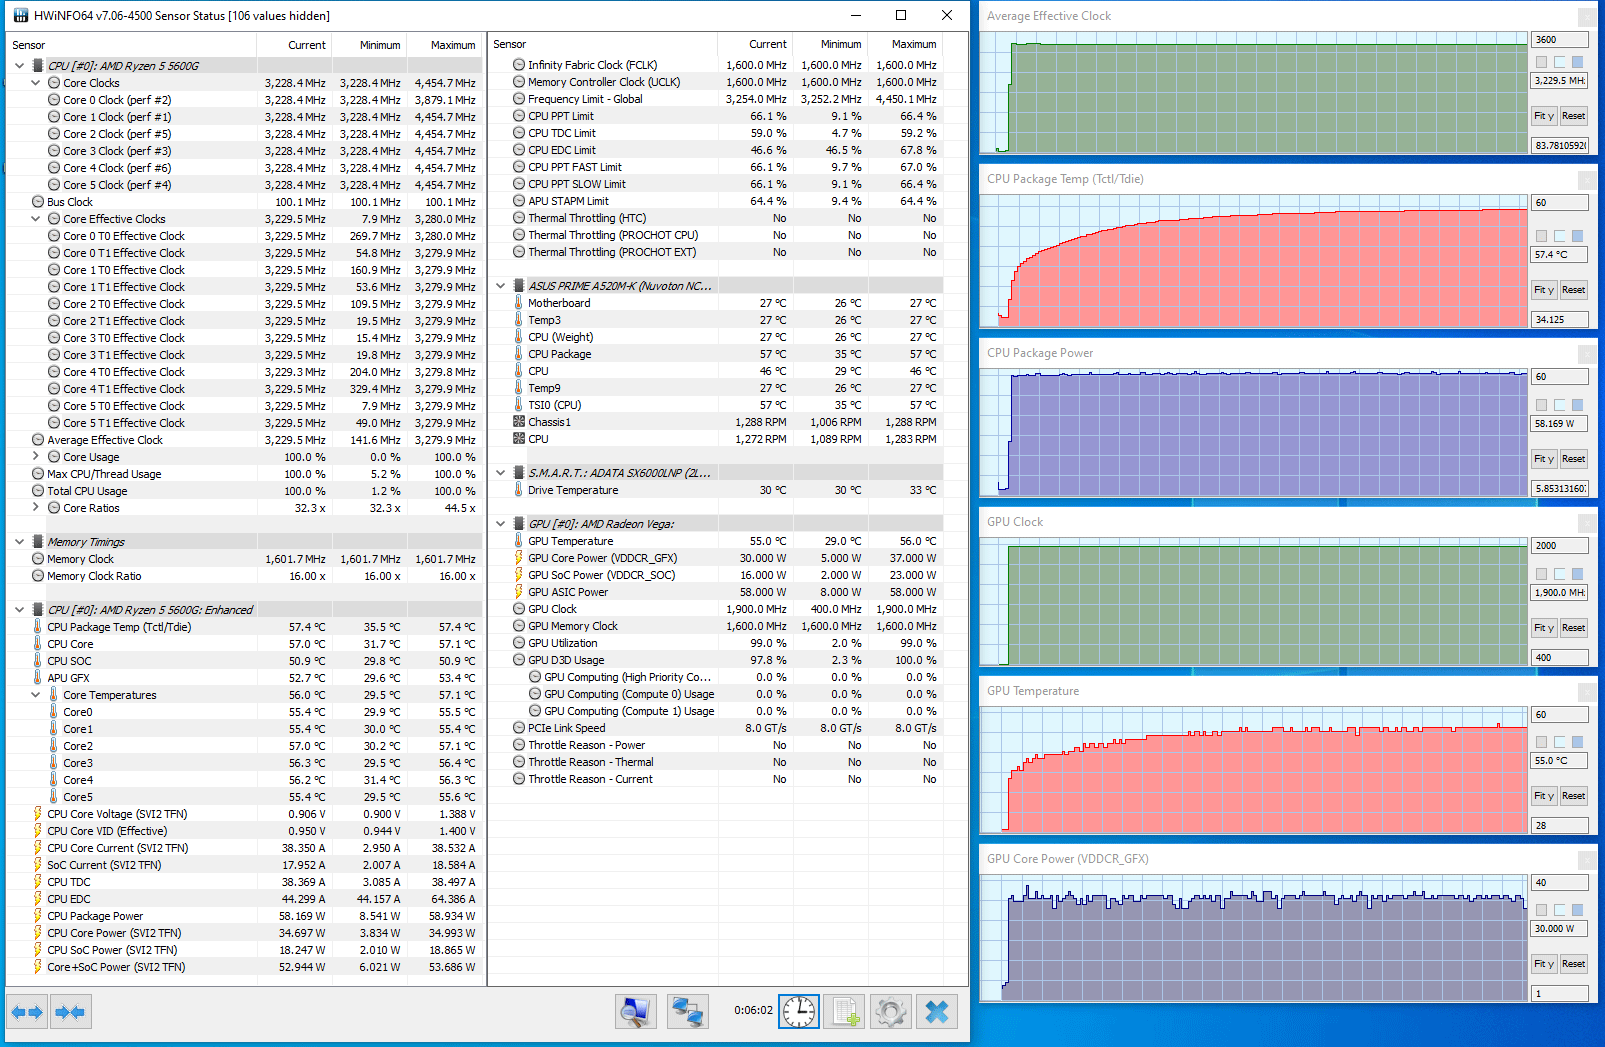Click the 40 maximum field in GPU Core Power graph
Image resolution: width=1605 pixels, height=1047 pixels.
(x=1560, y=883)
